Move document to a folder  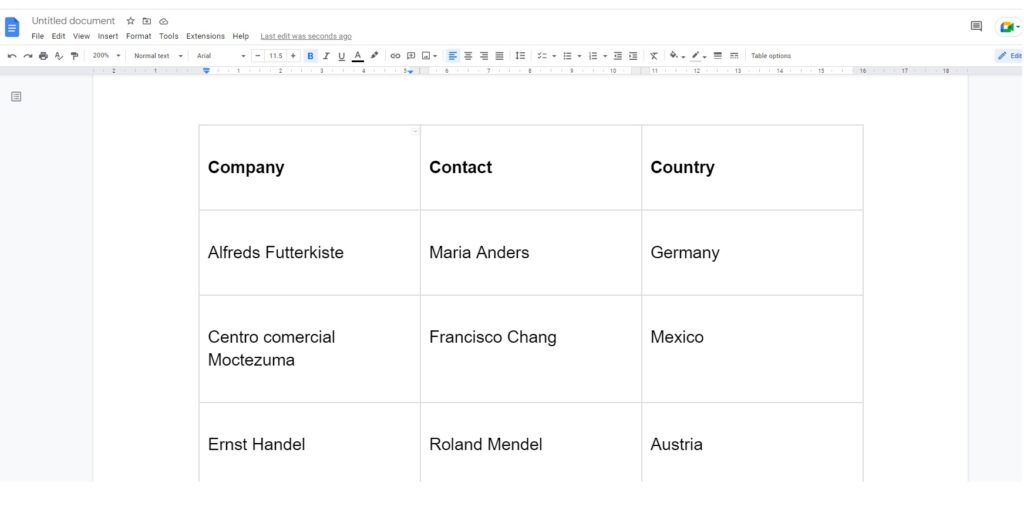click(146, 21)
